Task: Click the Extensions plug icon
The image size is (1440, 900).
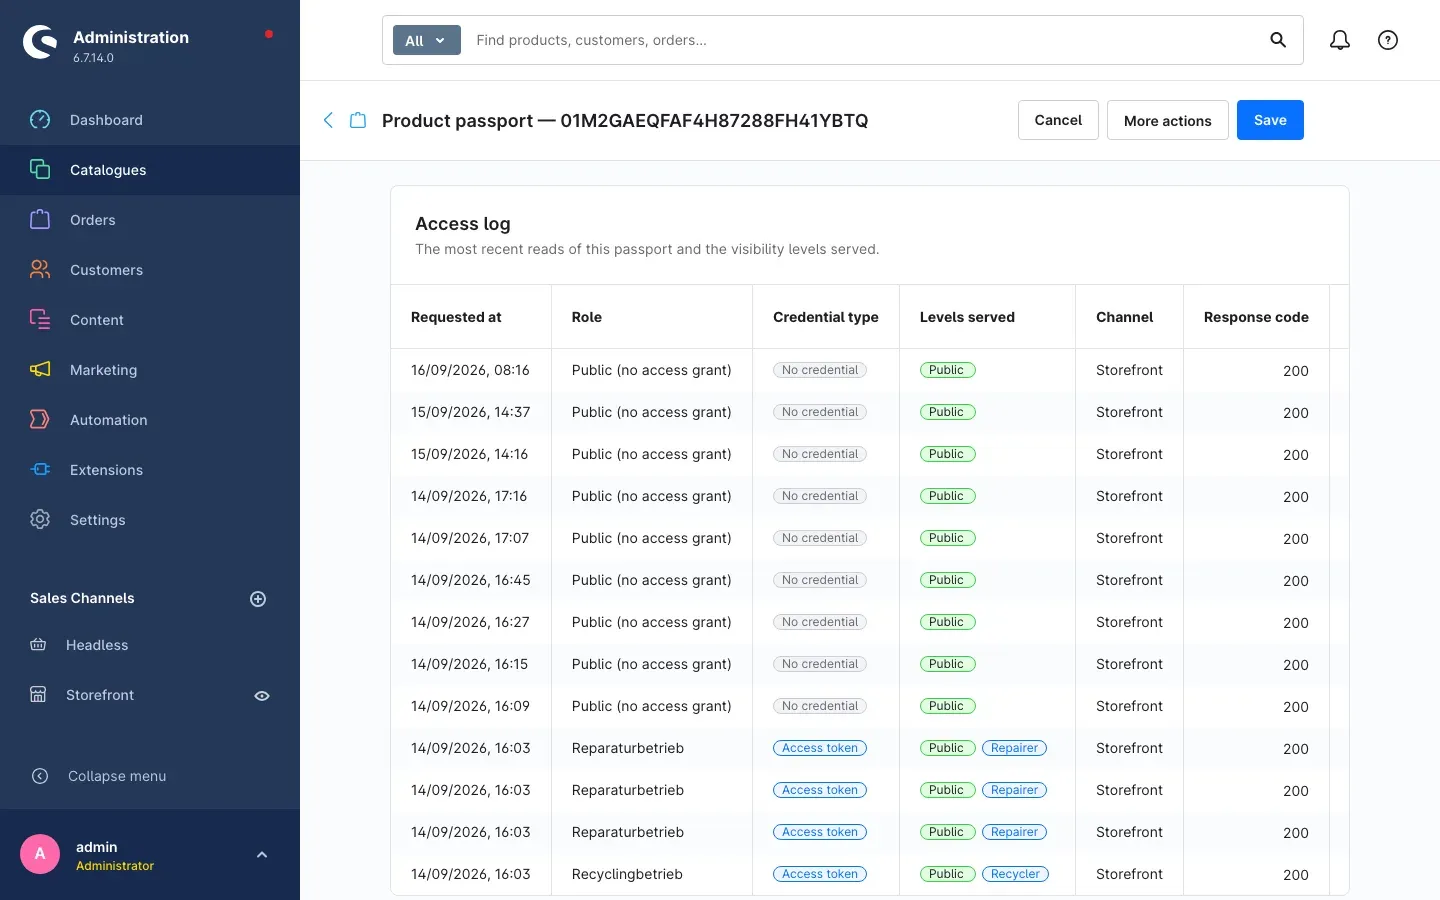Action: point(40,470)
